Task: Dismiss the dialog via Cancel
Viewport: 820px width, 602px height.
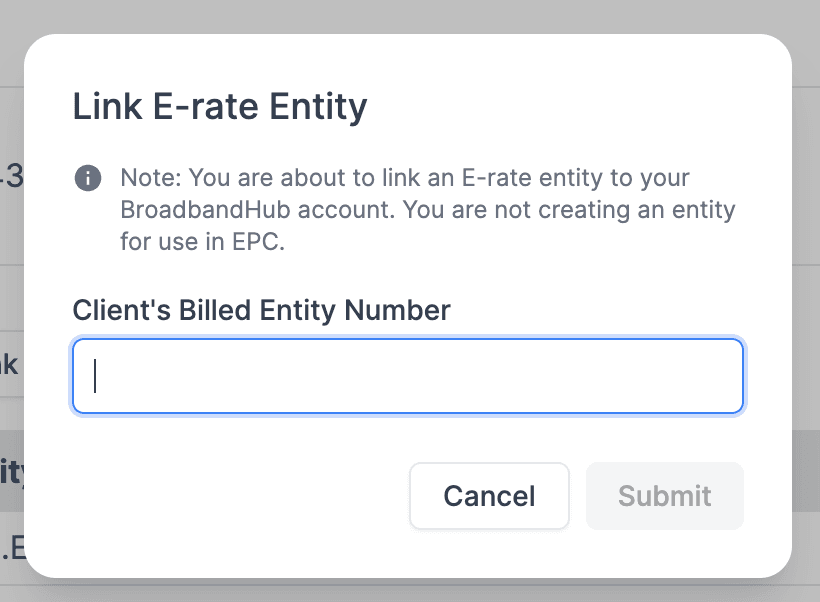Action: 489,496
